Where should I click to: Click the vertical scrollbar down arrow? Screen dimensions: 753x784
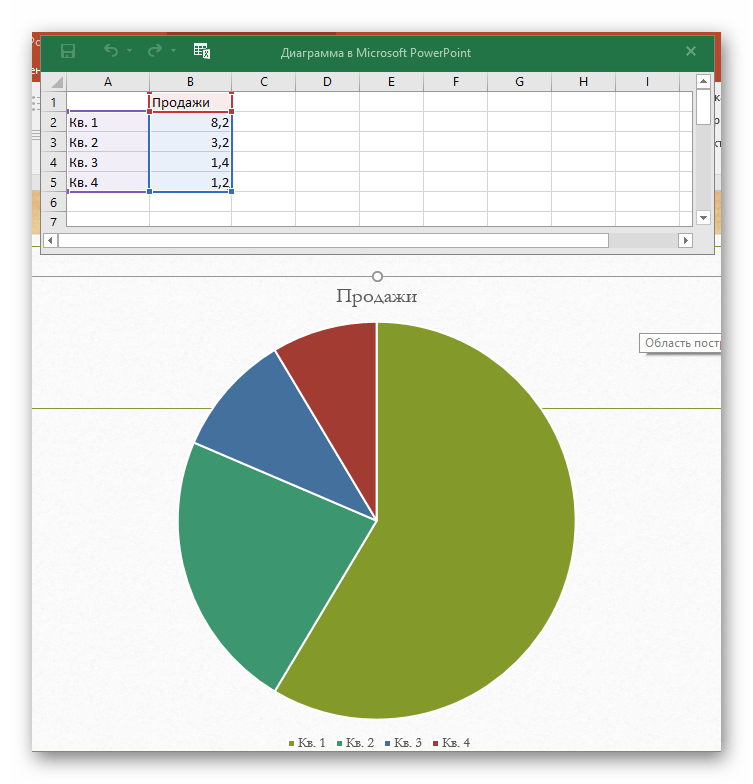(704, 218)
